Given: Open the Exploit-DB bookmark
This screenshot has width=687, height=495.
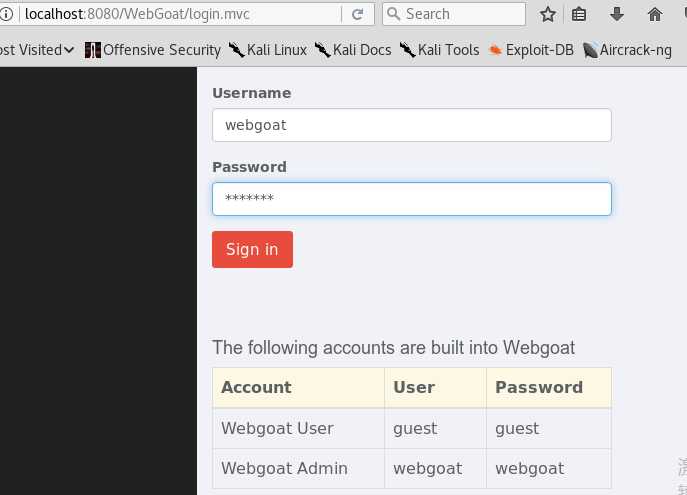Looking at the screenshot, I should tap(531, 50).
